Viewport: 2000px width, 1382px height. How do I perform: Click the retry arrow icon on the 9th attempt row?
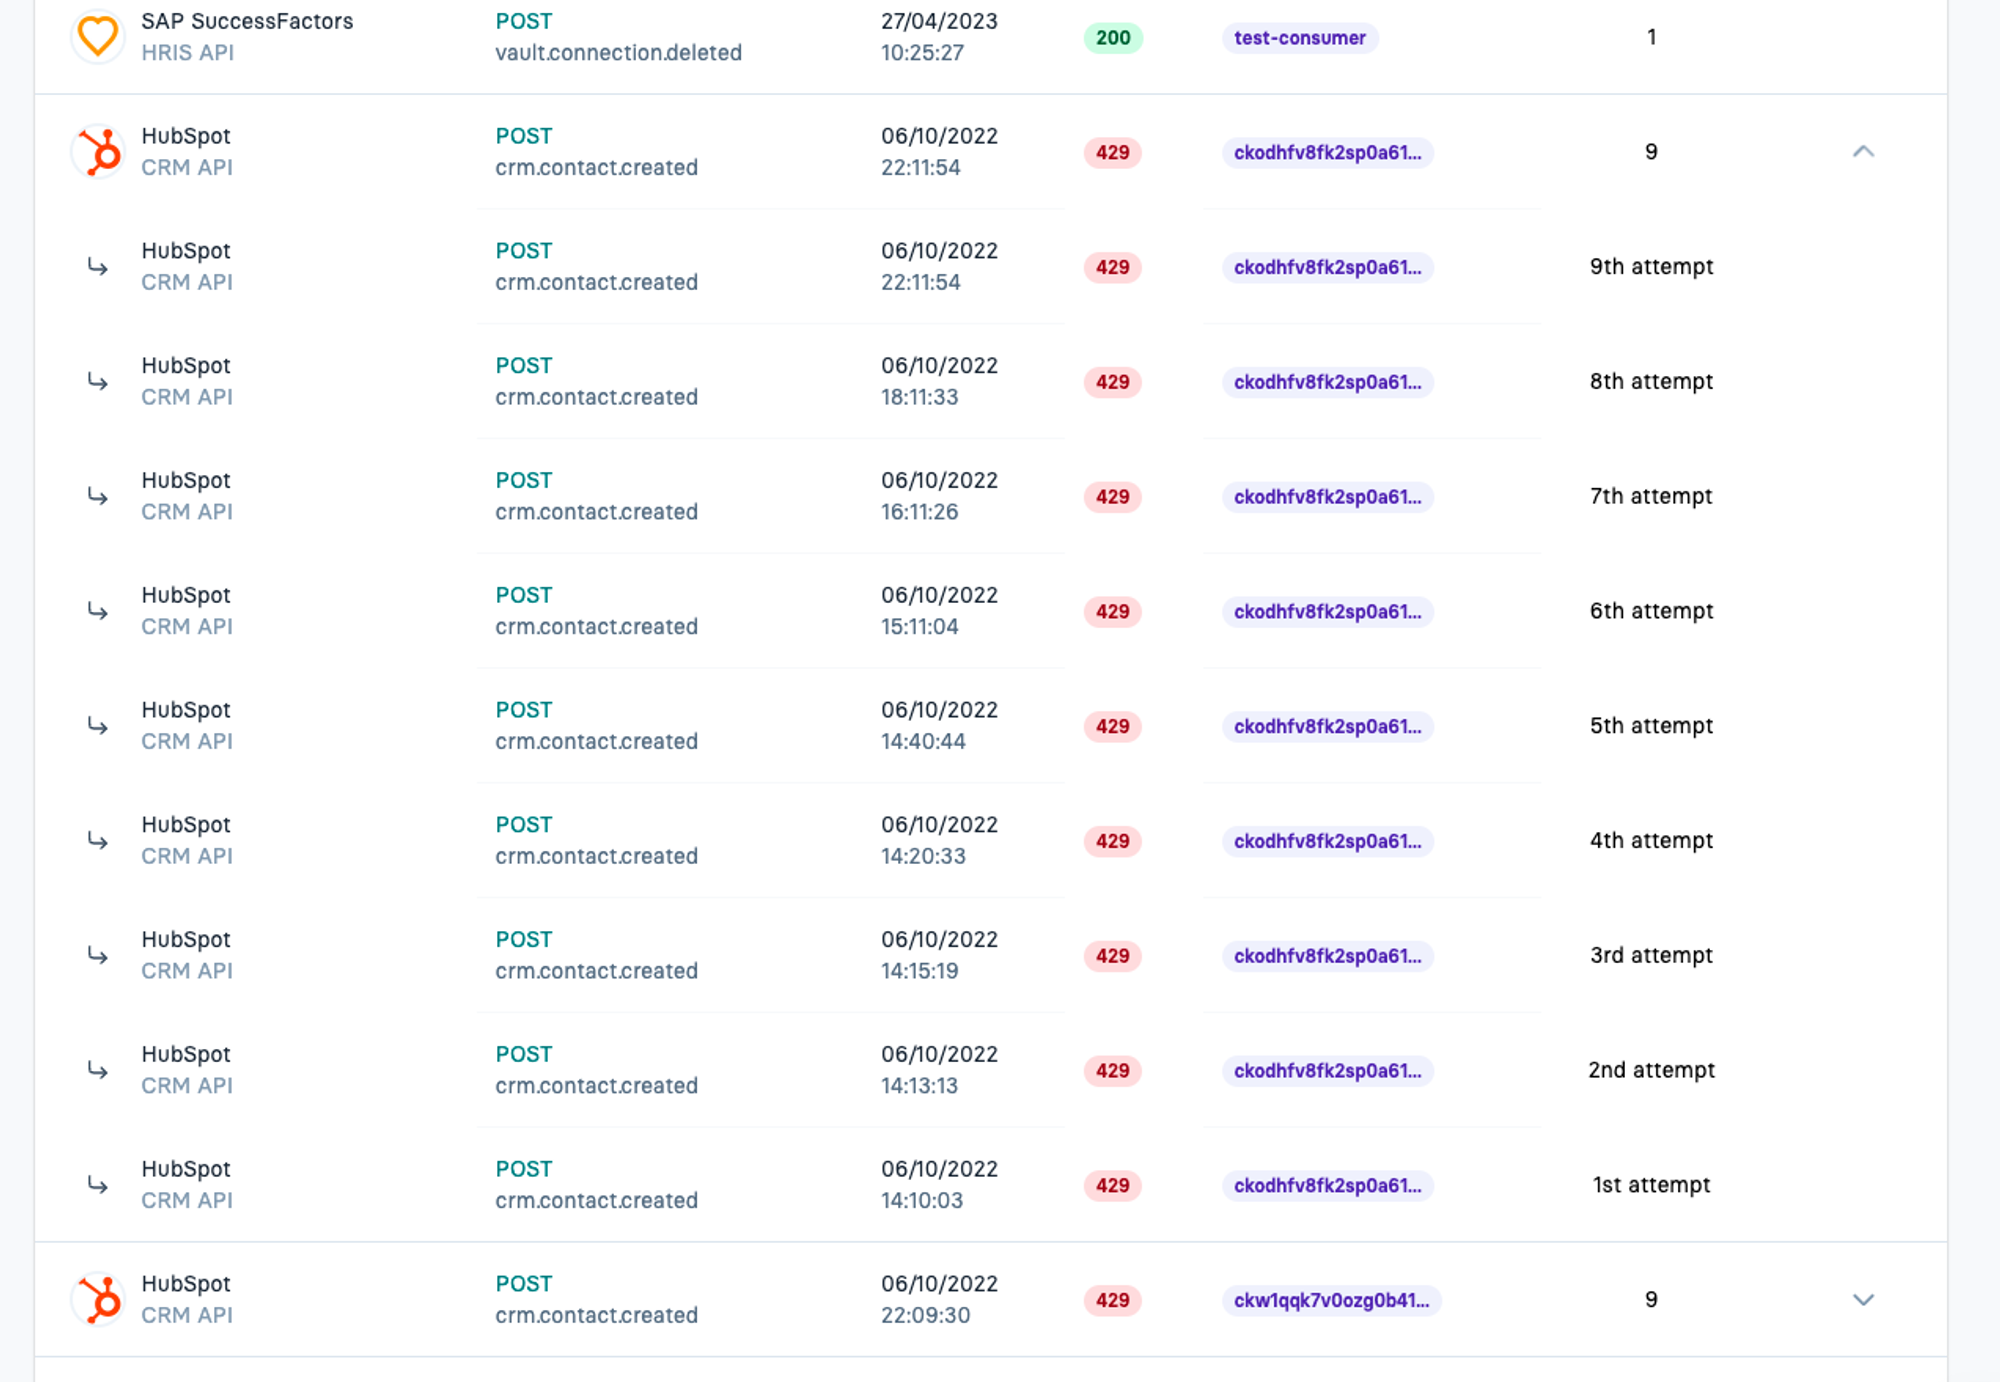(x=97, y=267)
